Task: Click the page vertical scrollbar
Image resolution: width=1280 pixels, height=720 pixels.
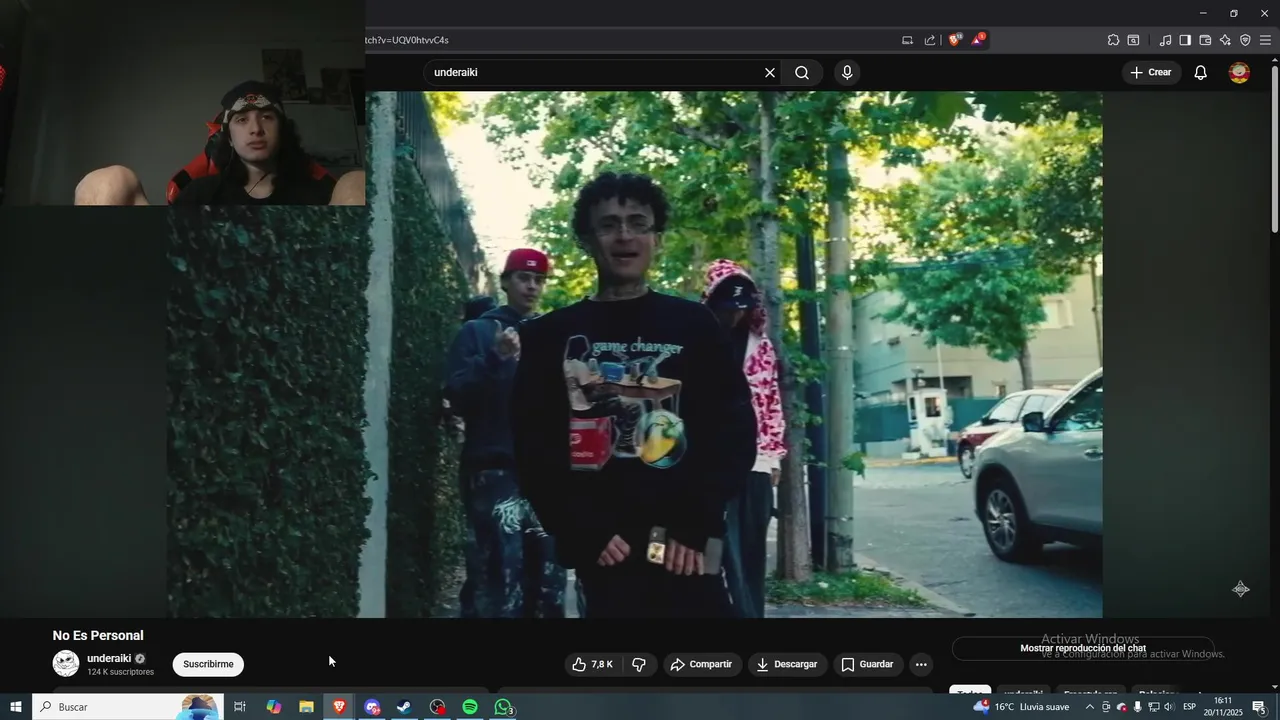Action: click(x=1275, y=150)
